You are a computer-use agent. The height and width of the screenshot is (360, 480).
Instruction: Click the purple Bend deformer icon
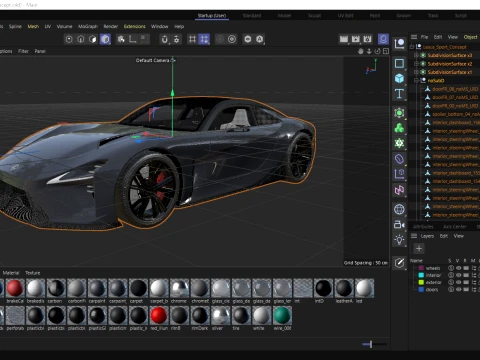pos(399,159)
